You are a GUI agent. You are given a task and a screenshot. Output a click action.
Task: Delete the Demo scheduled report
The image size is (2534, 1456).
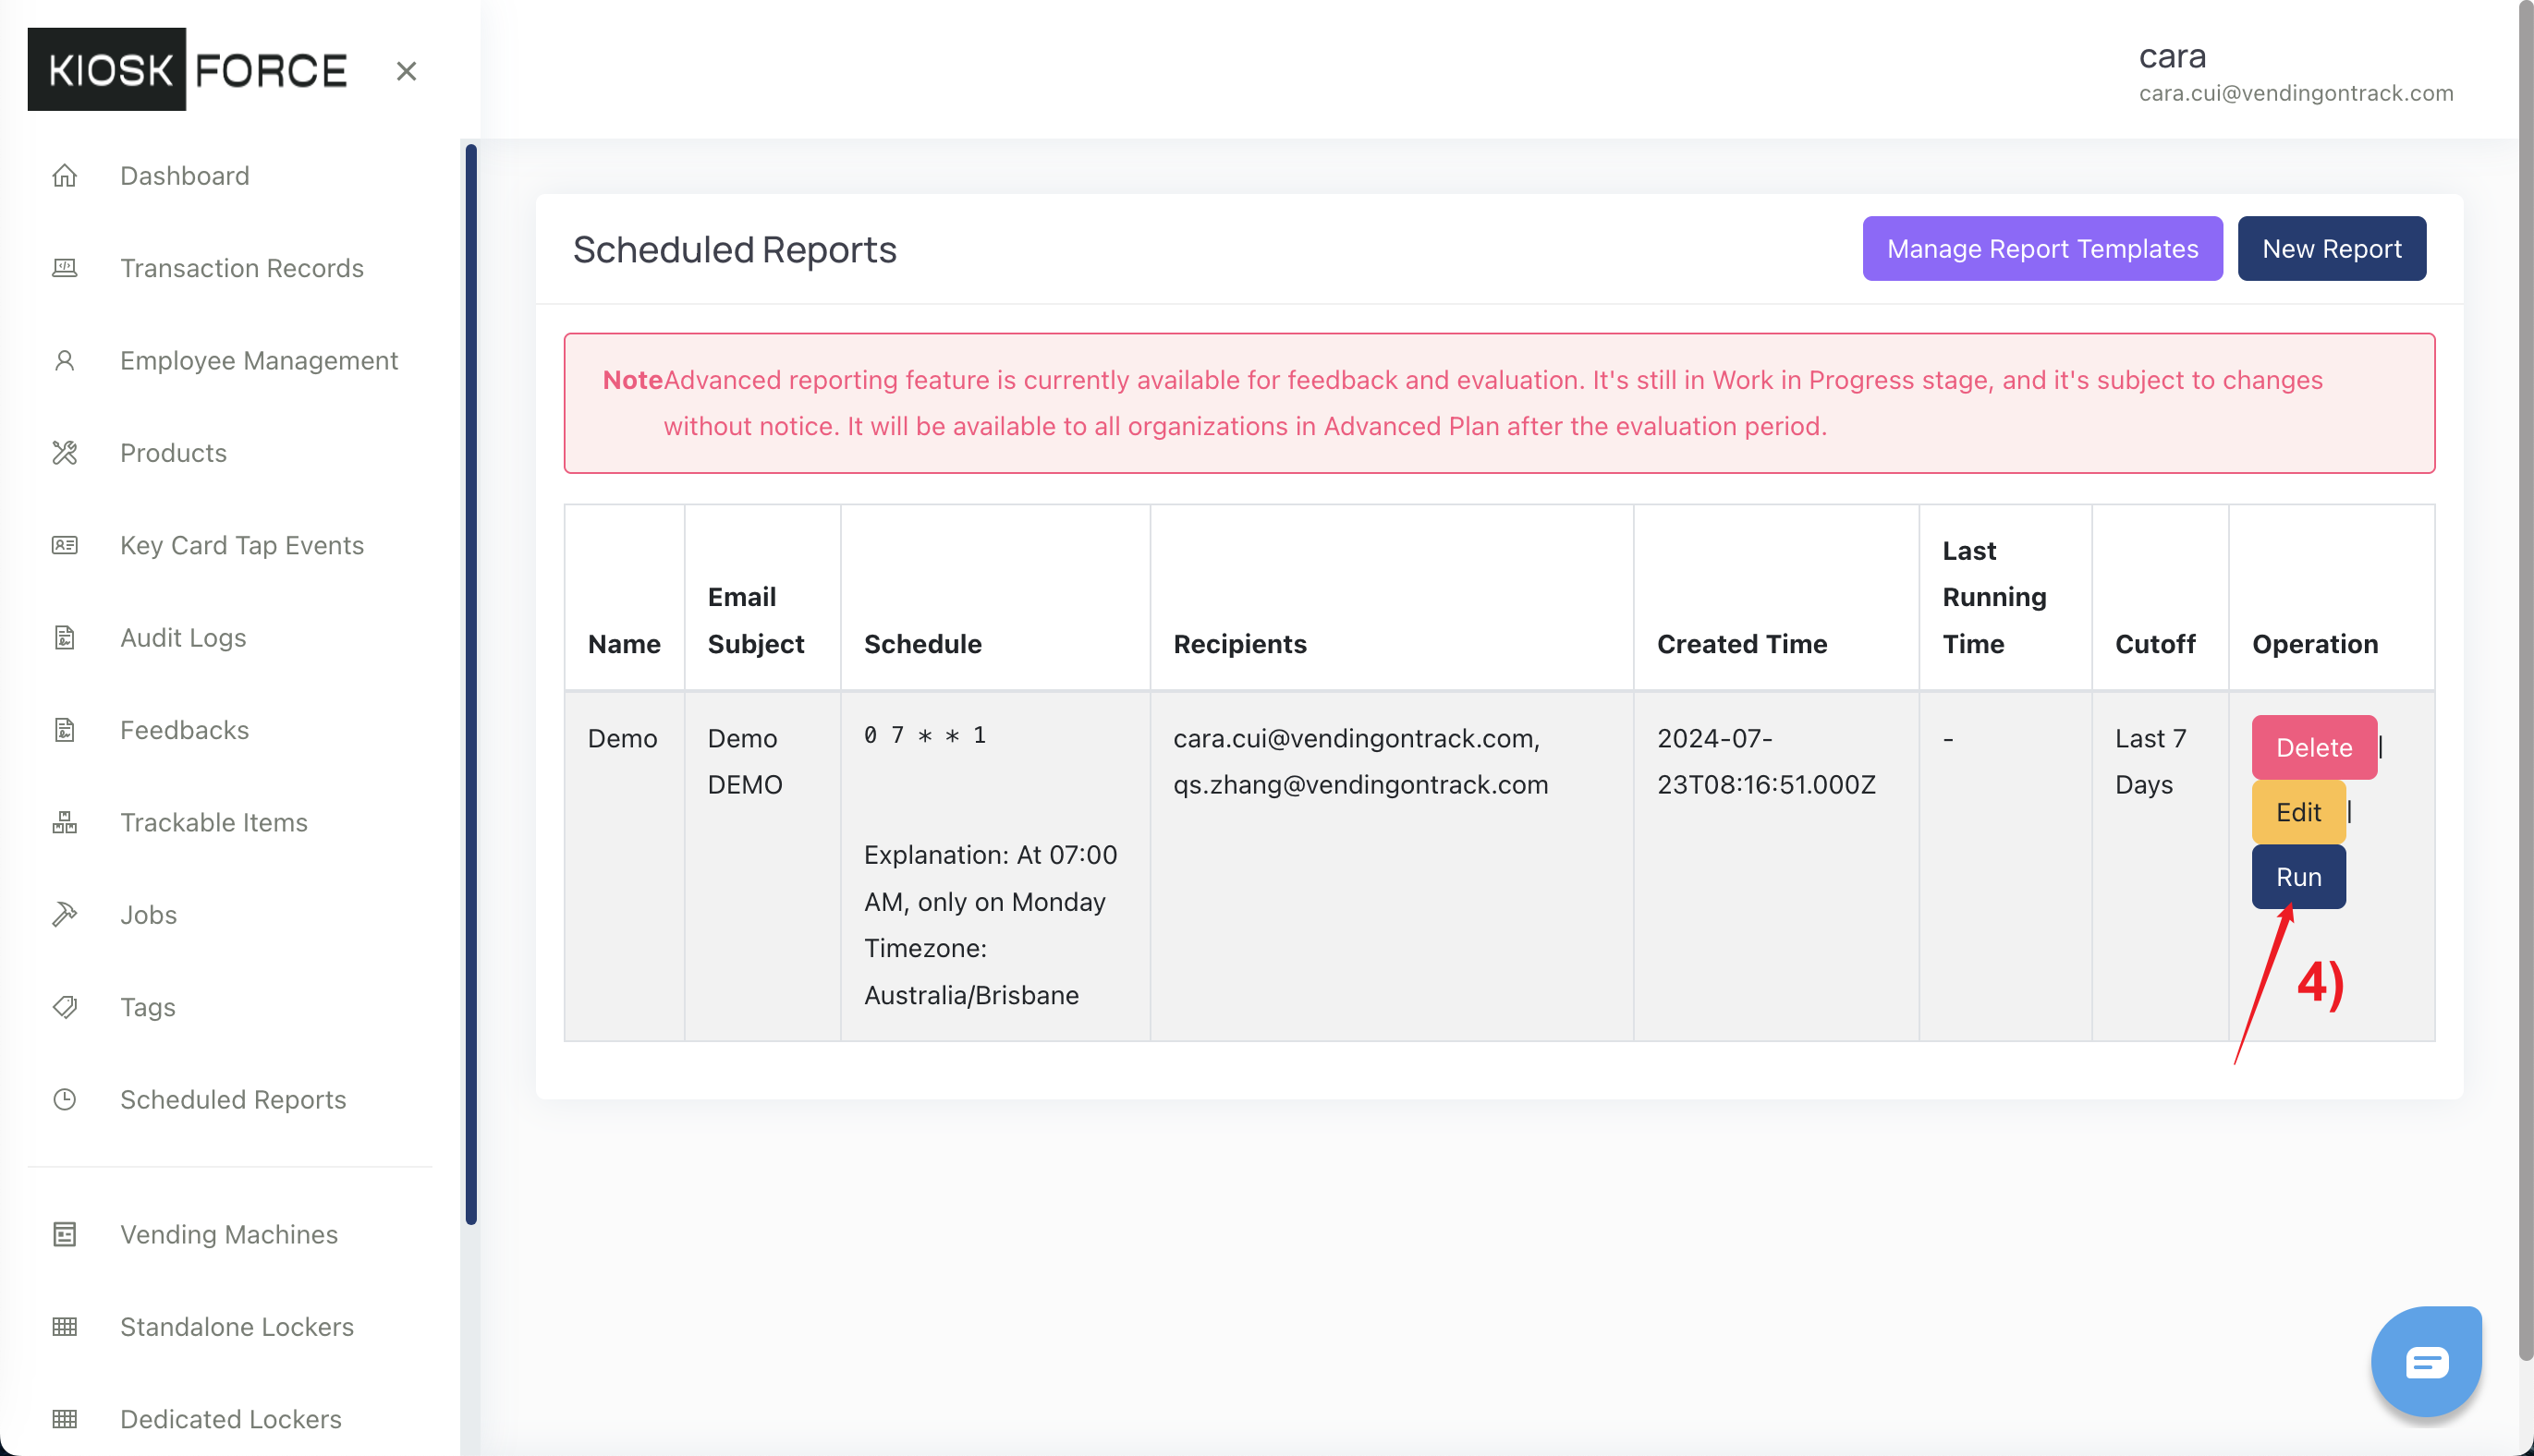2313,747
